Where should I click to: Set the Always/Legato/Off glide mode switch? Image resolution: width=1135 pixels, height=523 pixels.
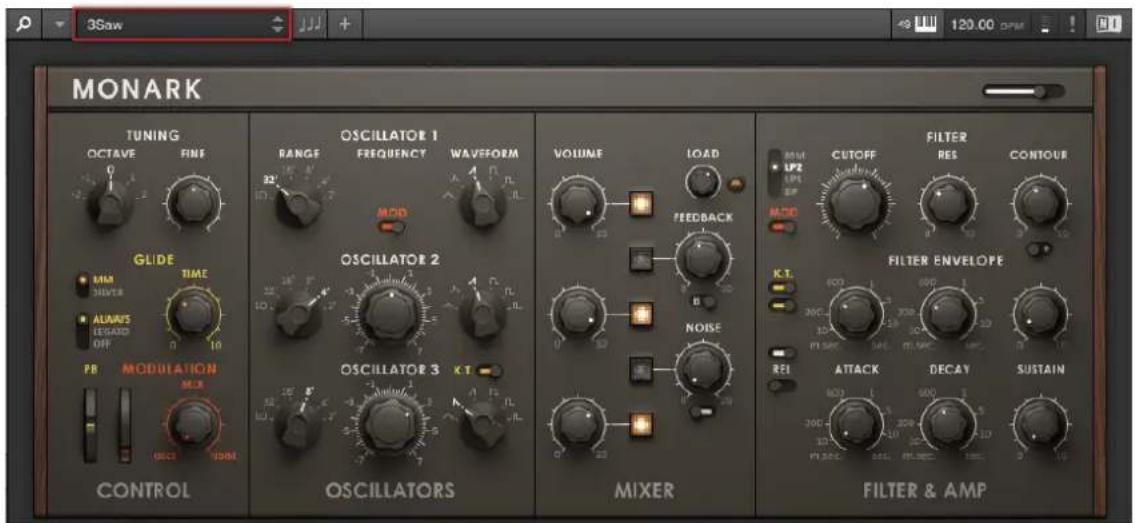click(x=82, y=329)
